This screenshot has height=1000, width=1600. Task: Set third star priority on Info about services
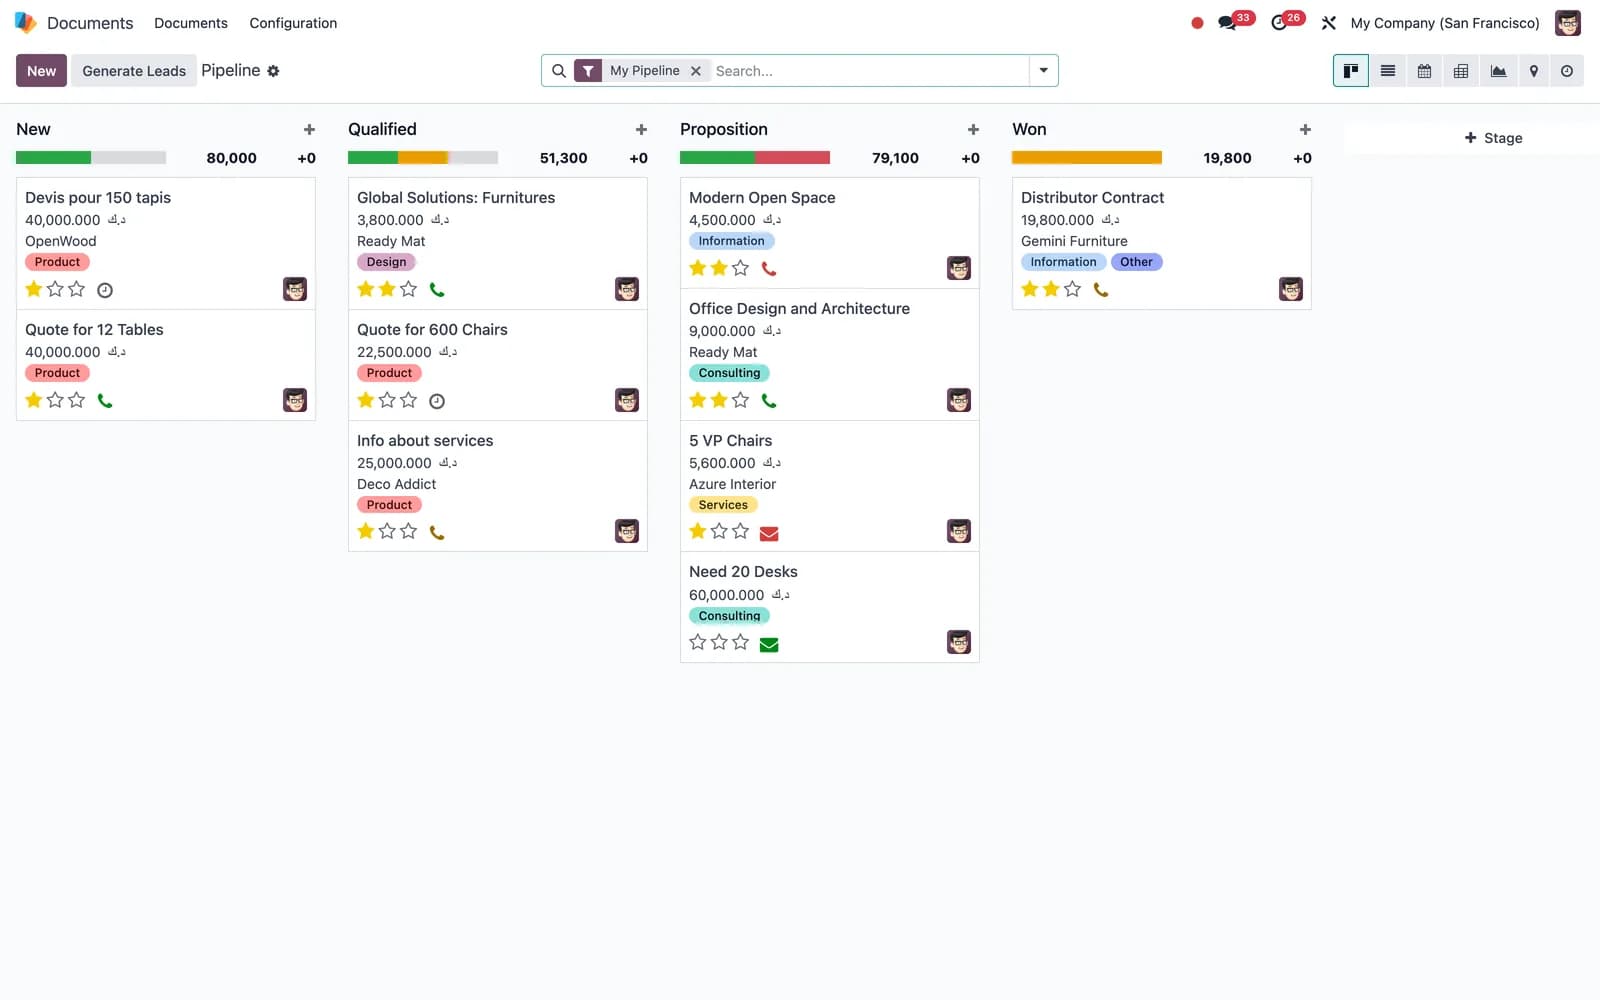[x=409, y=531]
